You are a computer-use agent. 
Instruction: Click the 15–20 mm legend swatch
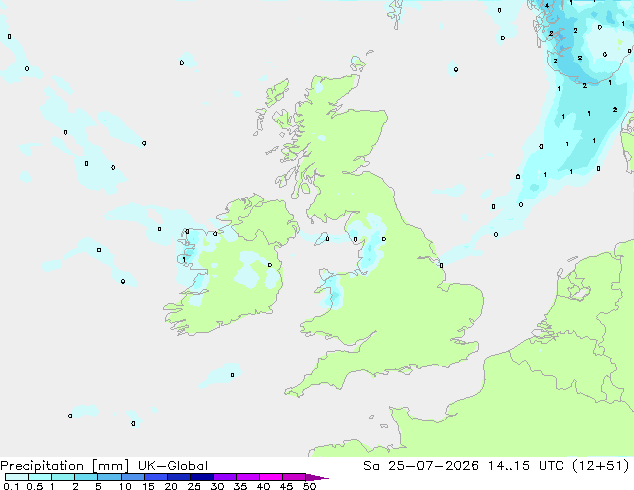(x=155, y=477)
